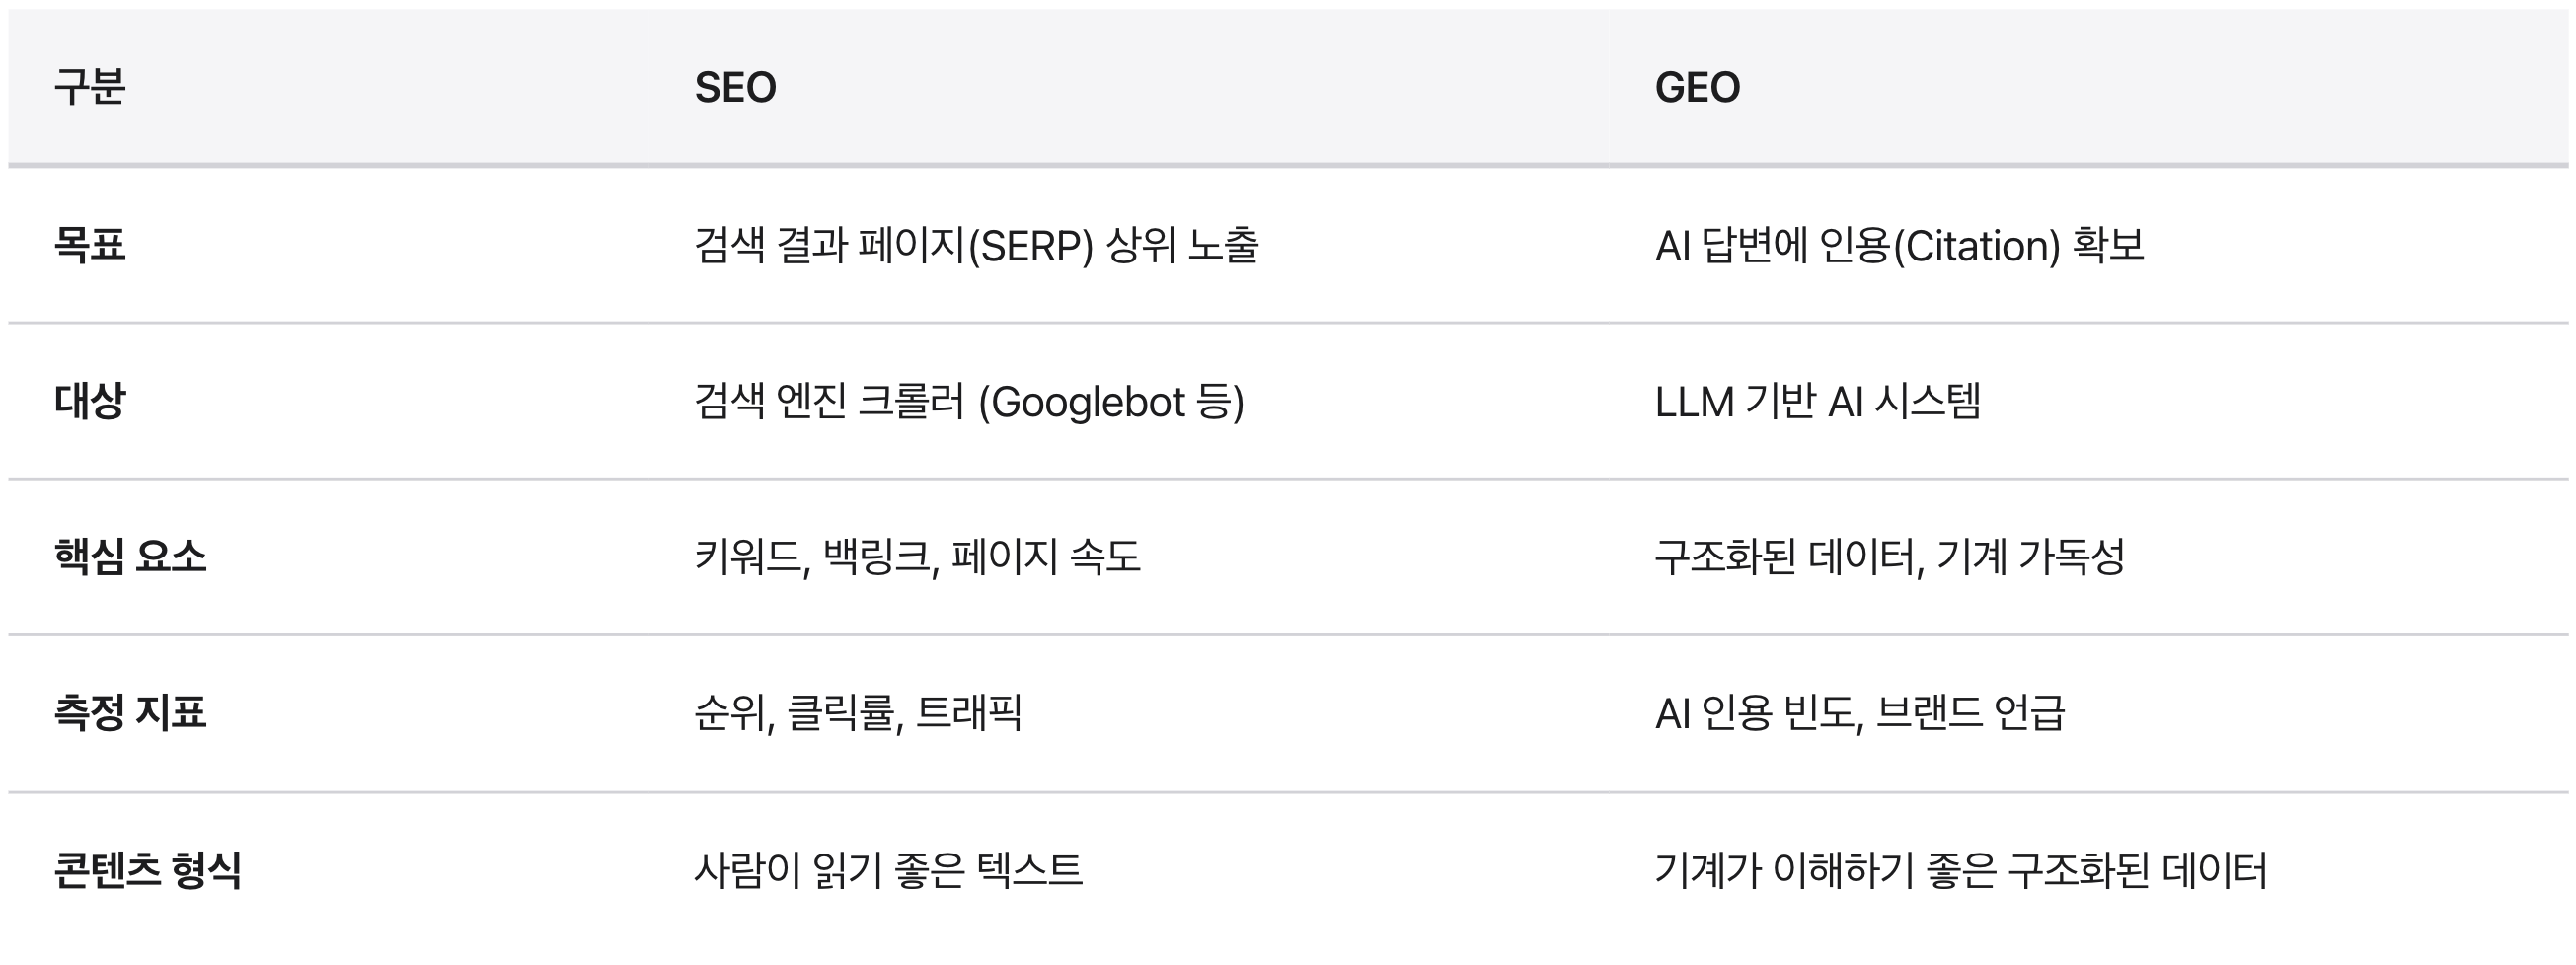Select the 목표 row label
2576x965 pixels.
pos(90,245)
